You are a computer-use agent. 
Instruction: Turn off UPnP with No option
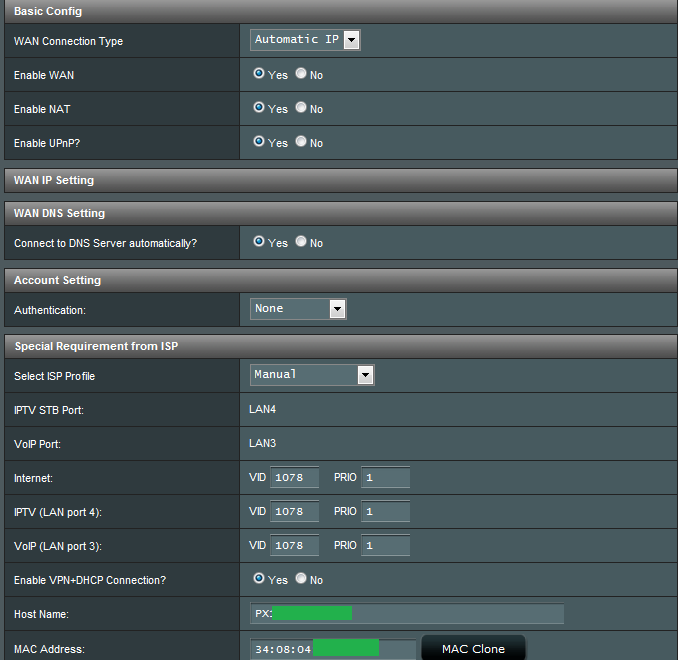pos(301,142)
